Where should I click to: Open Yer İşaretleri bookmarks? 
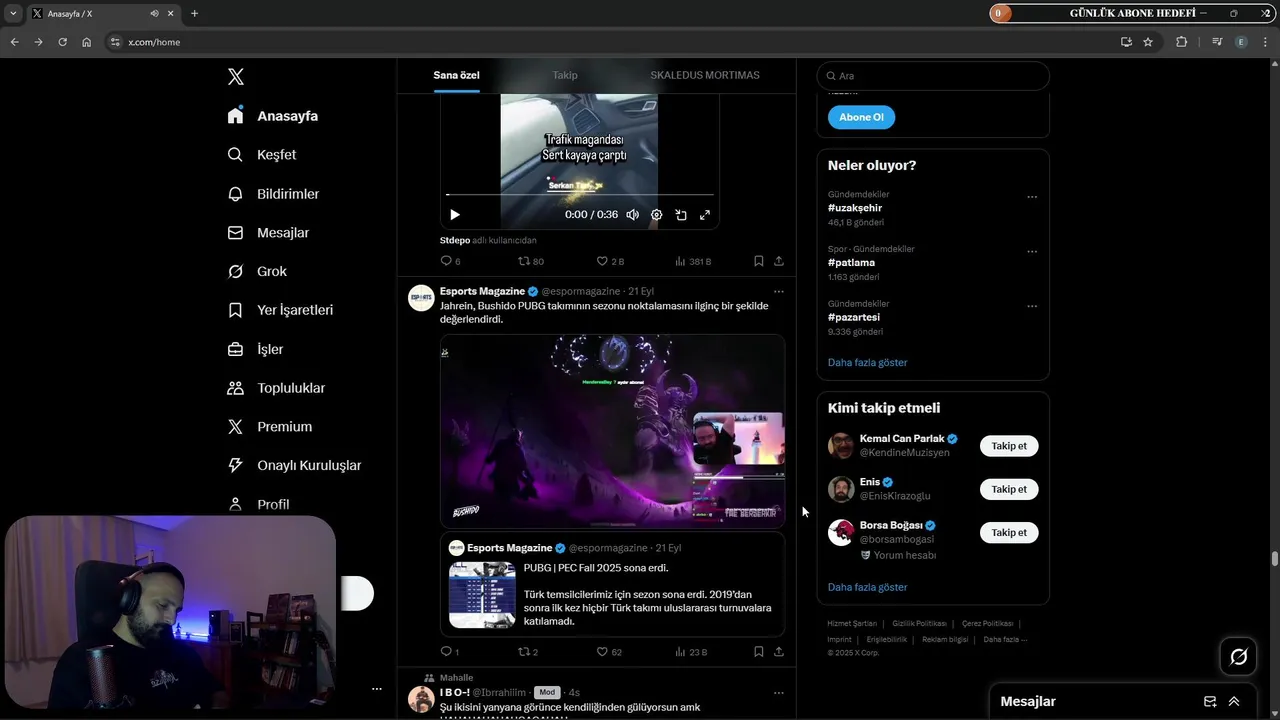pyautogui.click(x=280, y=310)
